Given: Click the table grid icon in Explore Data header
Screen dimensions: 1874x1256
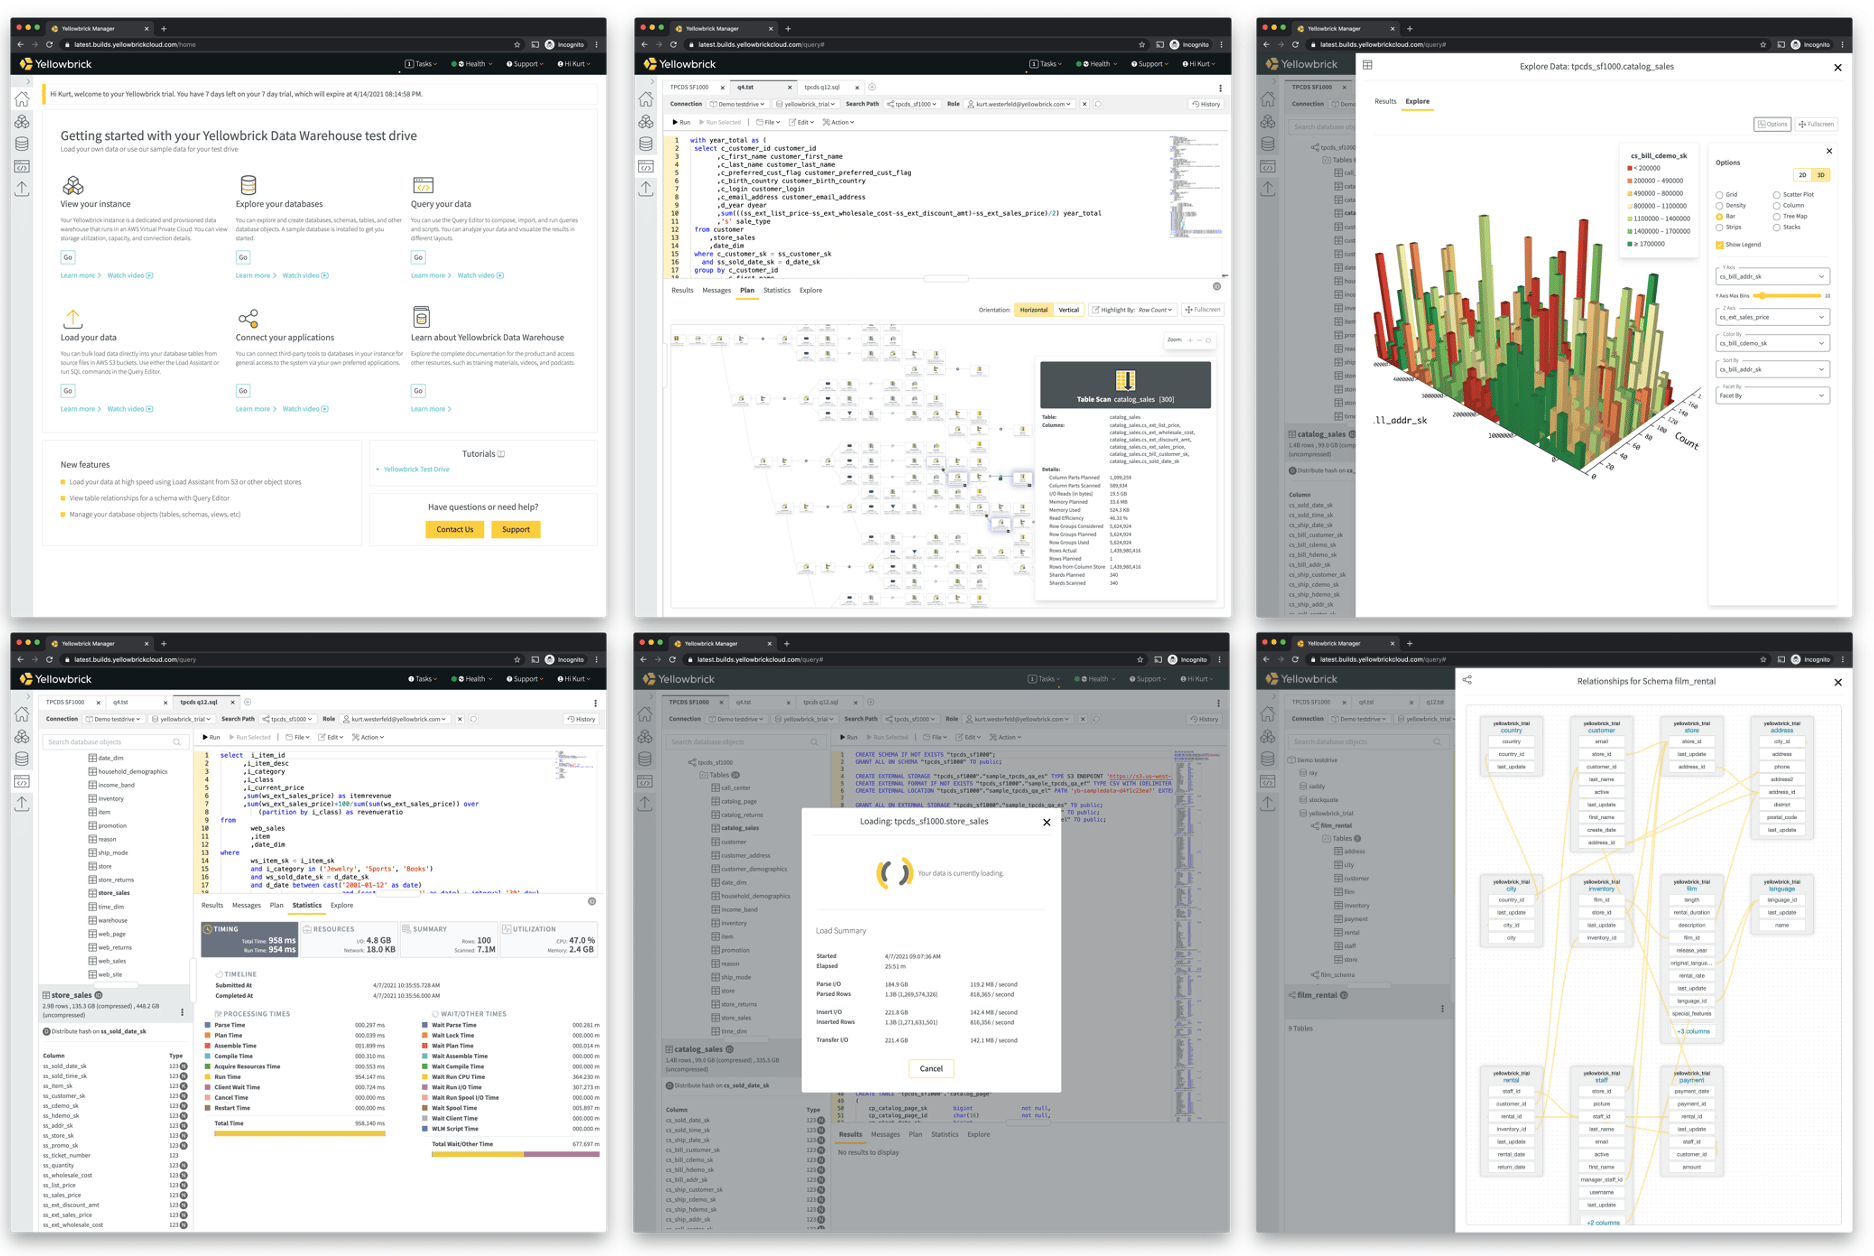Looking at the screenshot, I should pos(1367,66).
